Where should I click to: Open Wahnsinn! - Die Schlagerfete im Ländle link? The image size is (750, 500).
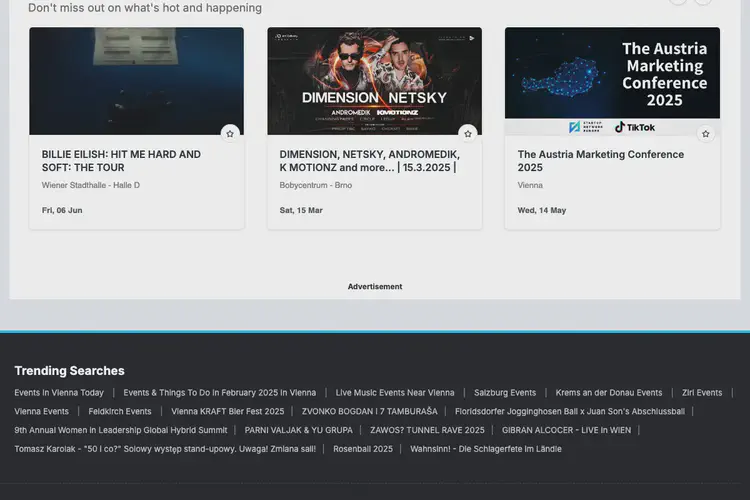[x=486, y=449]
